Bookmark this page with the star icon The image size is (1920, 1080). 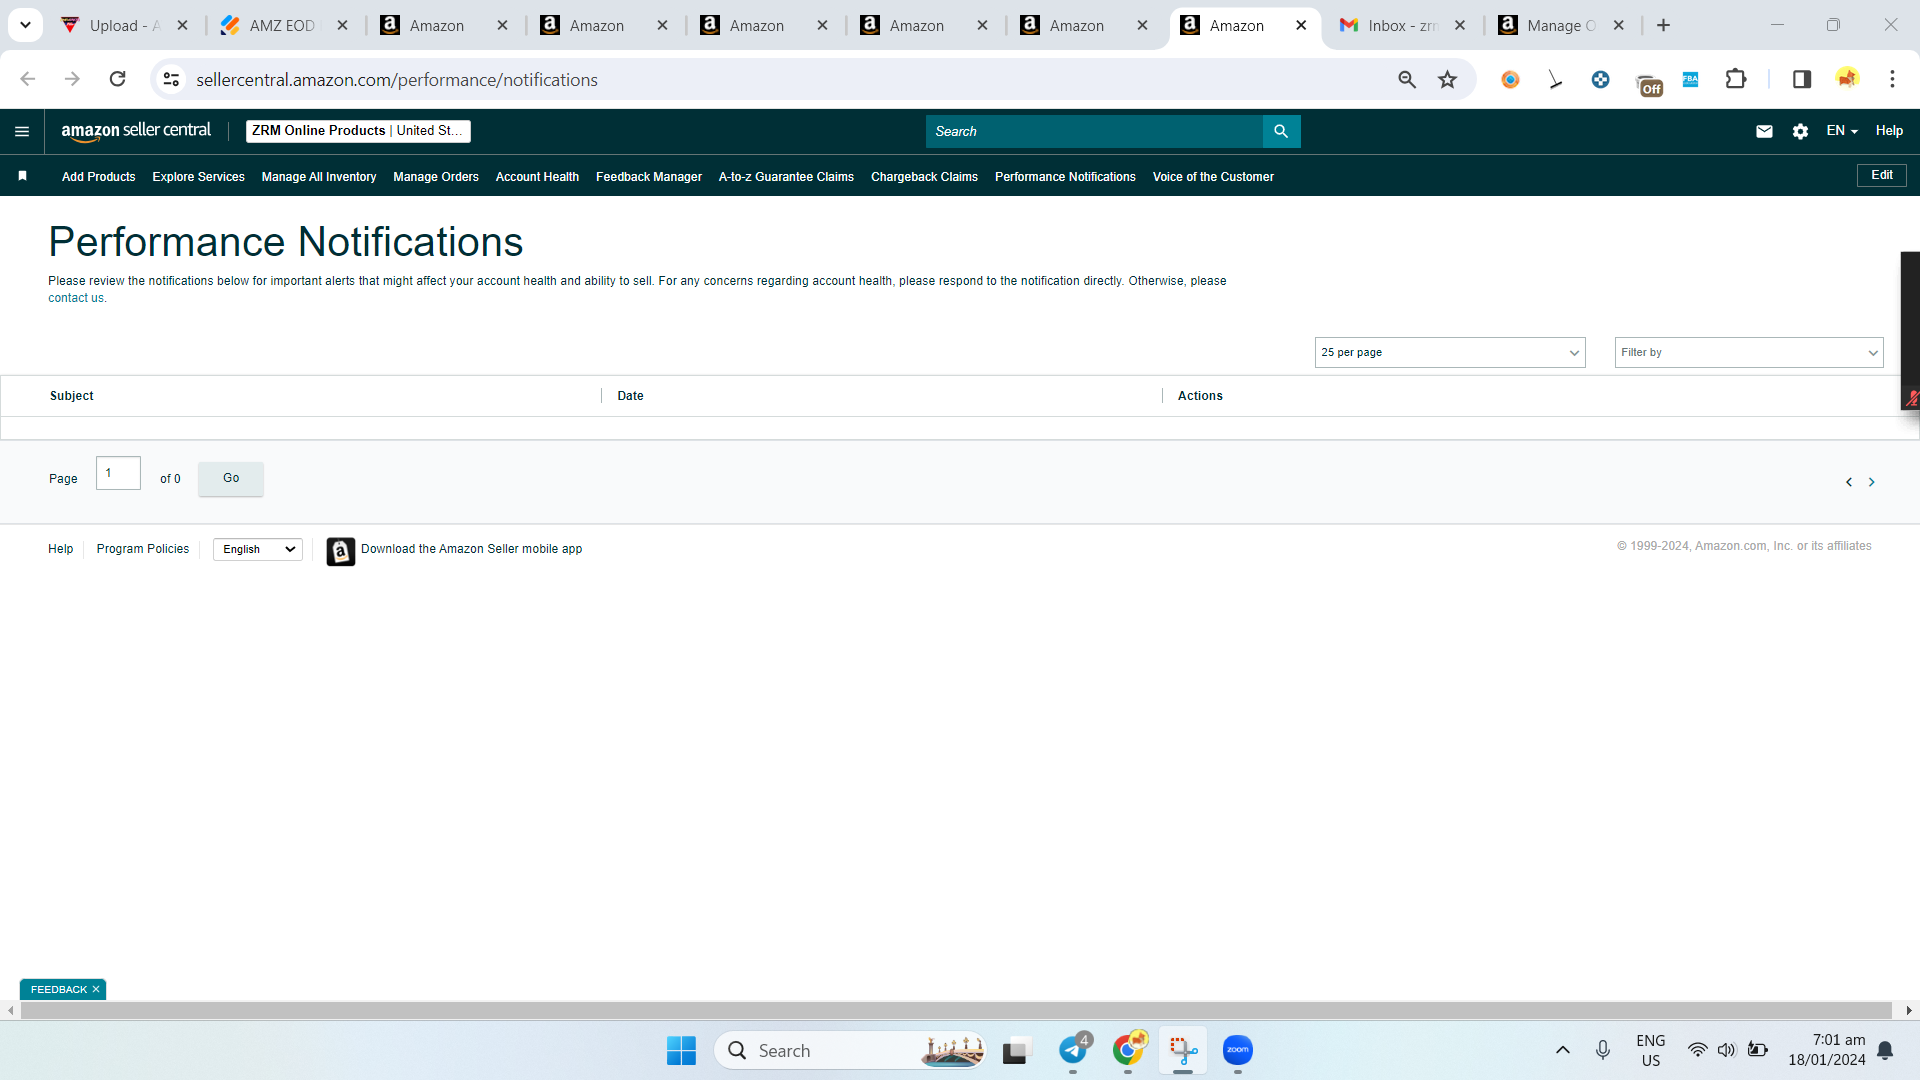1447,79
